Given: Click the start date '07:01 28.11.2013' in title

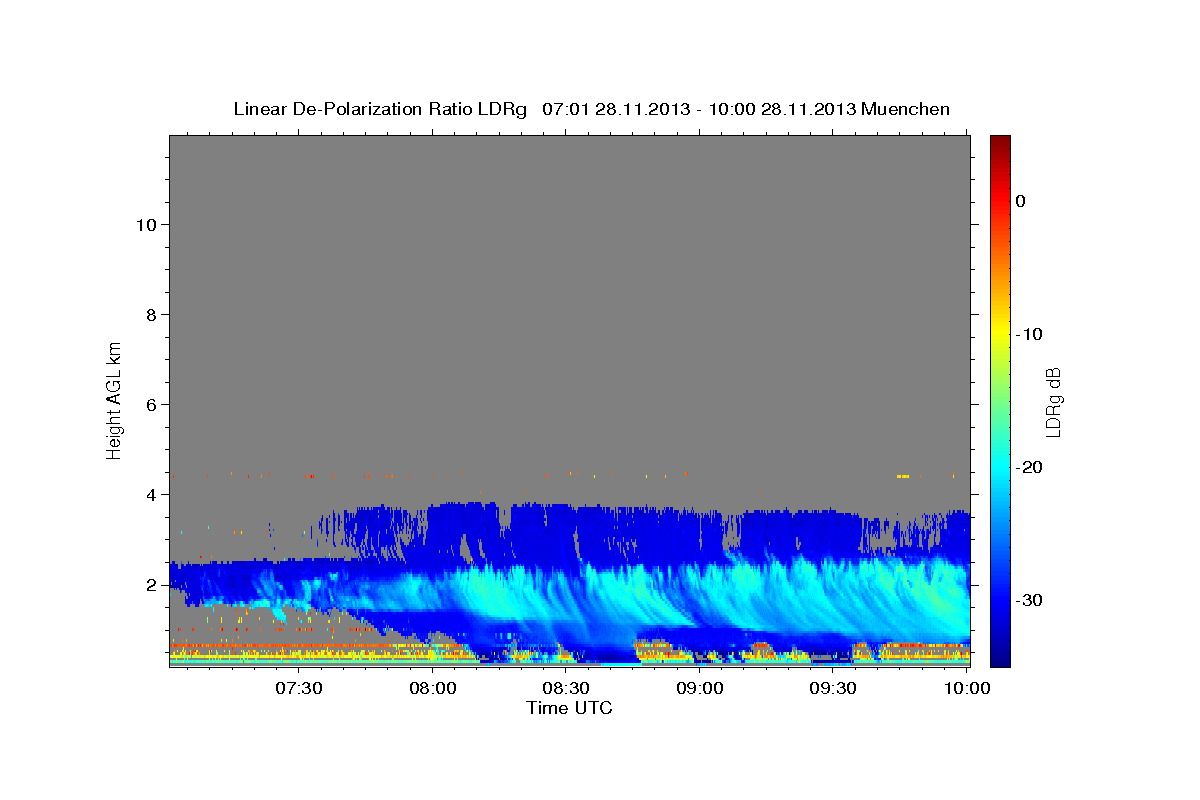Looking at the screenshot, I should coord(615,109).
